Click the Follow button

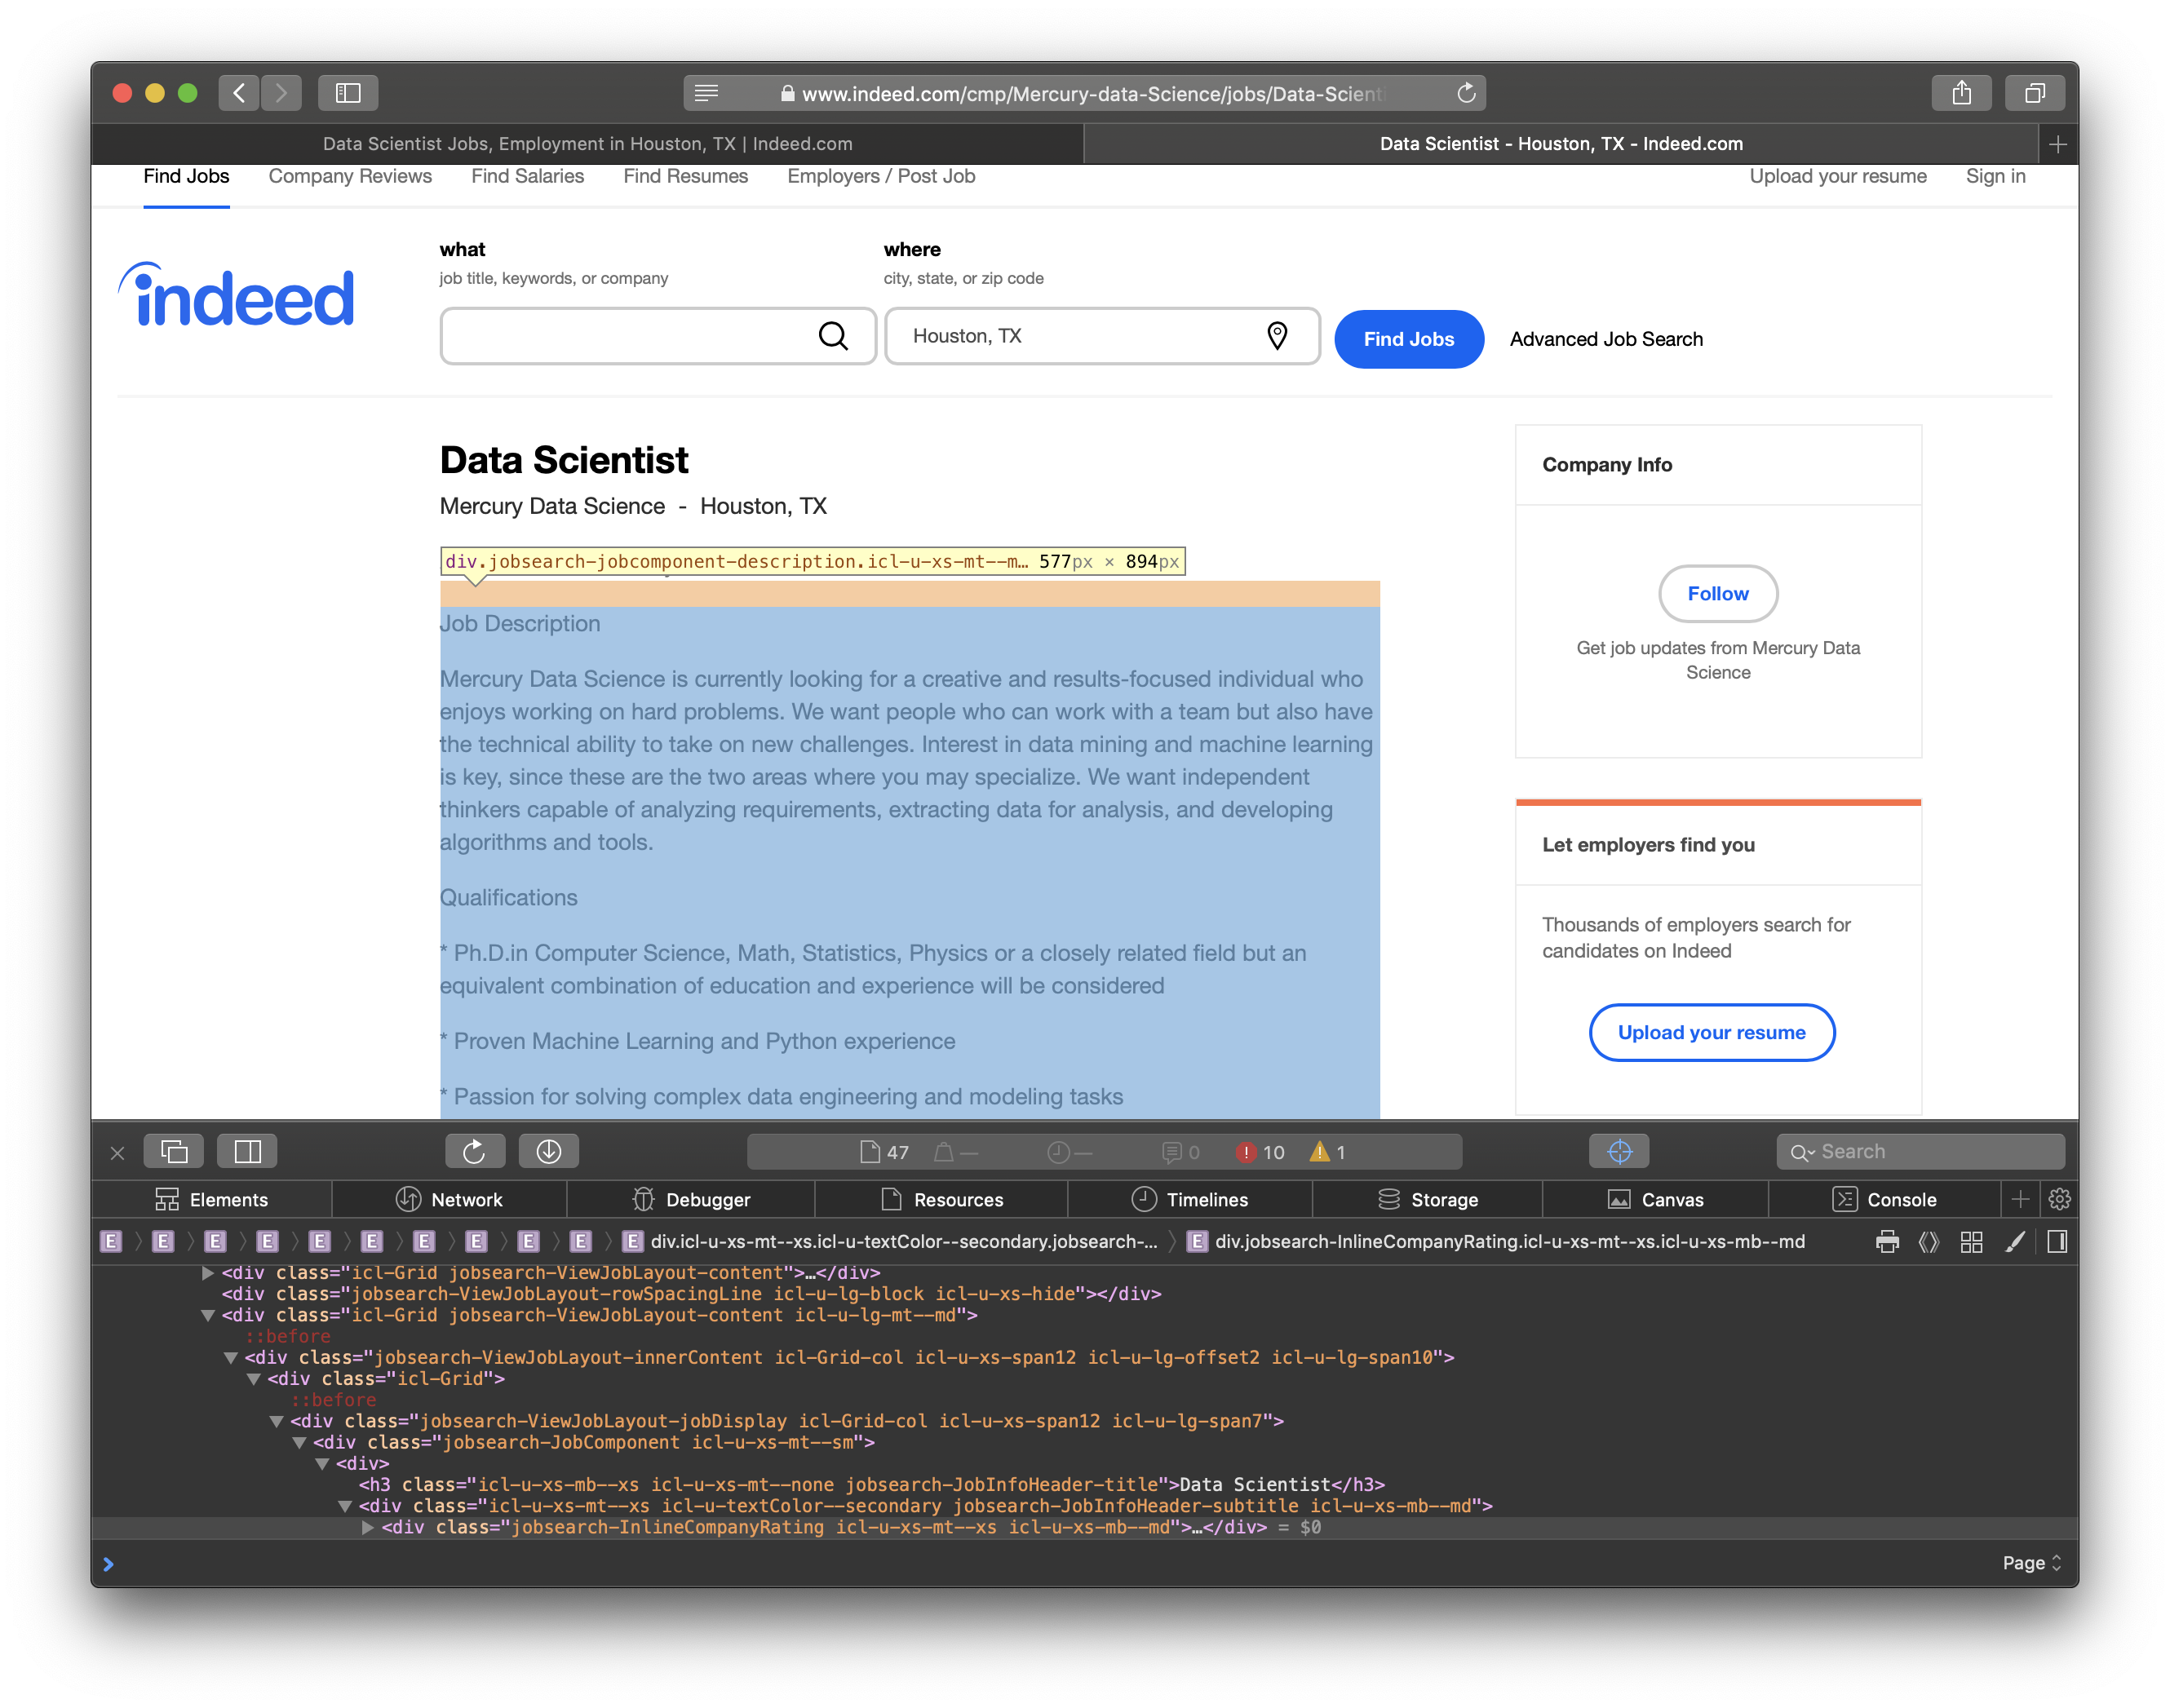click(1717, 593)
